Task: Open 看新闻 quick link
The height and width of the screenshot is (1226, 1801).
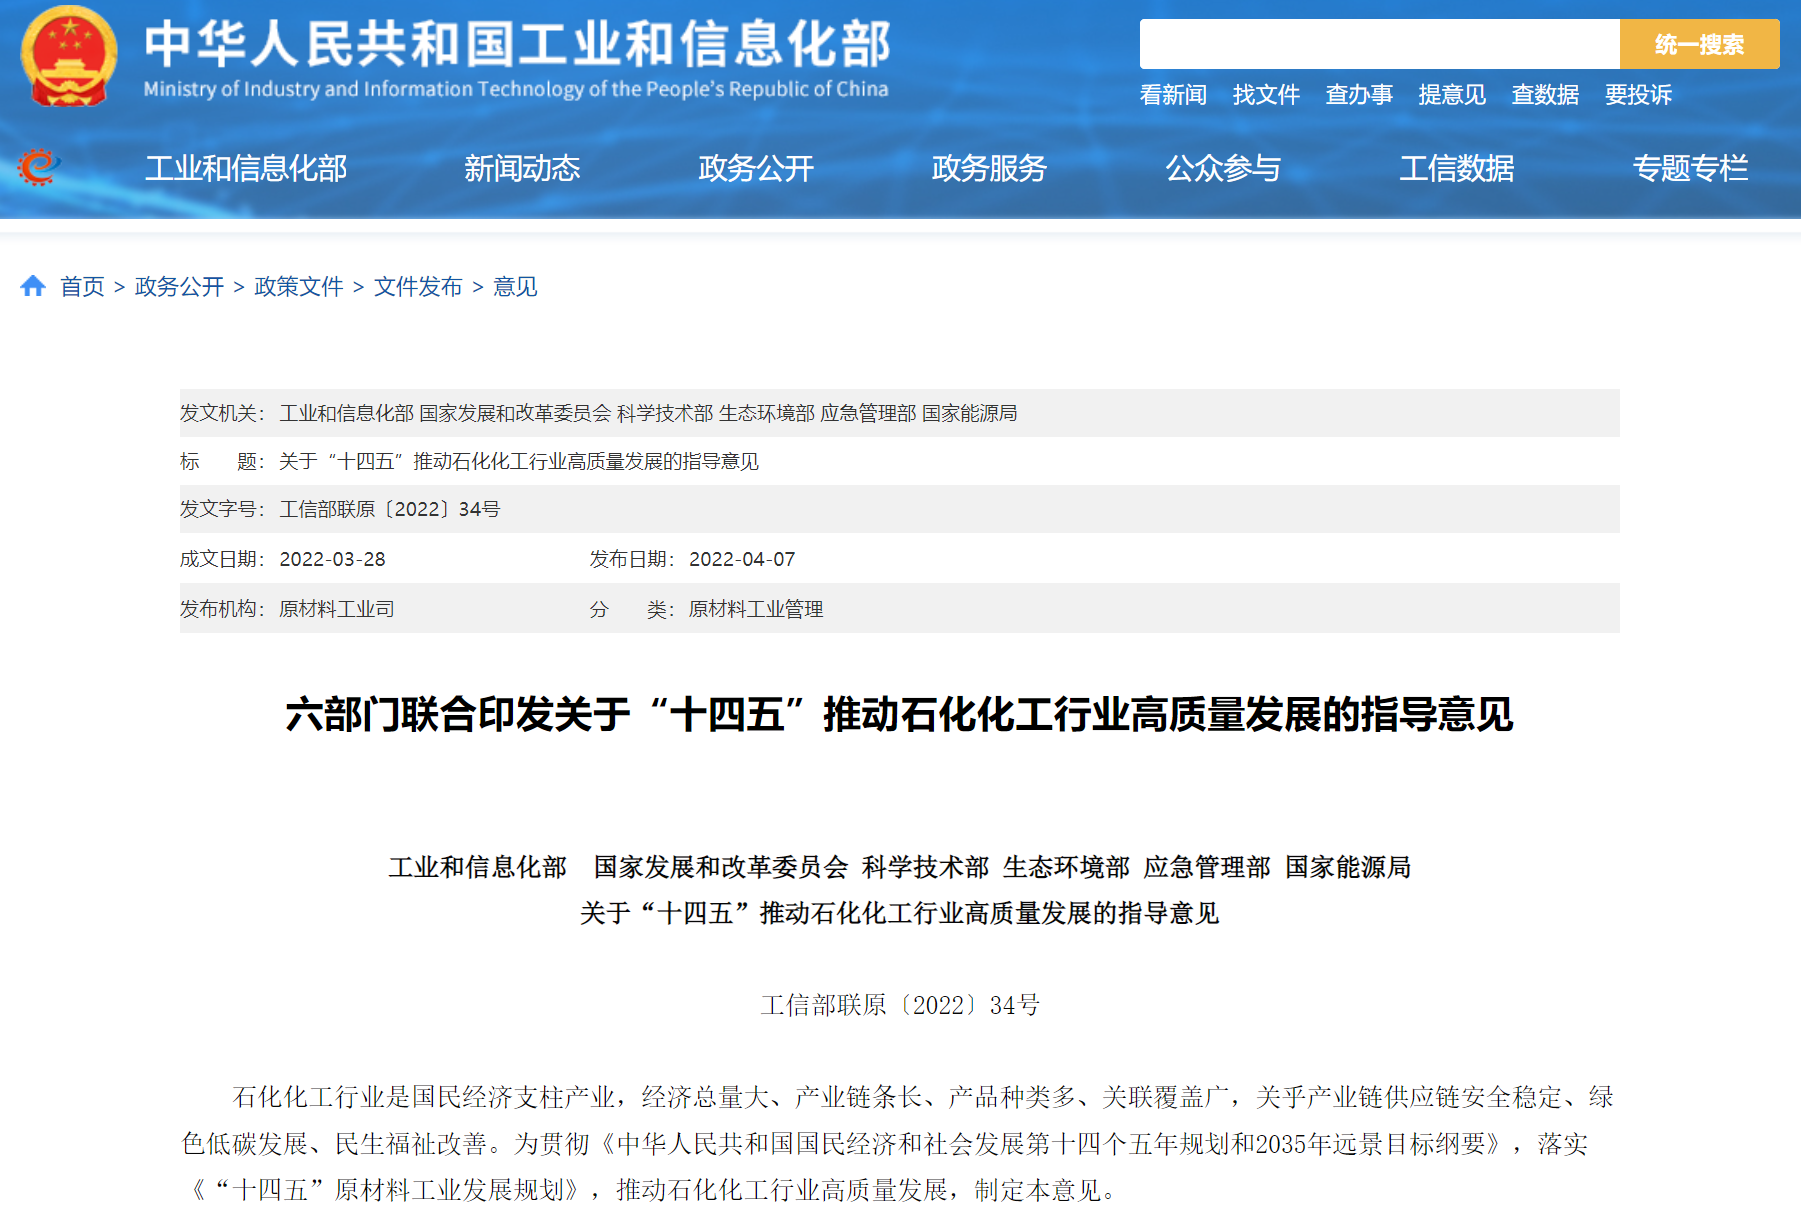Action: [1173, 95]
